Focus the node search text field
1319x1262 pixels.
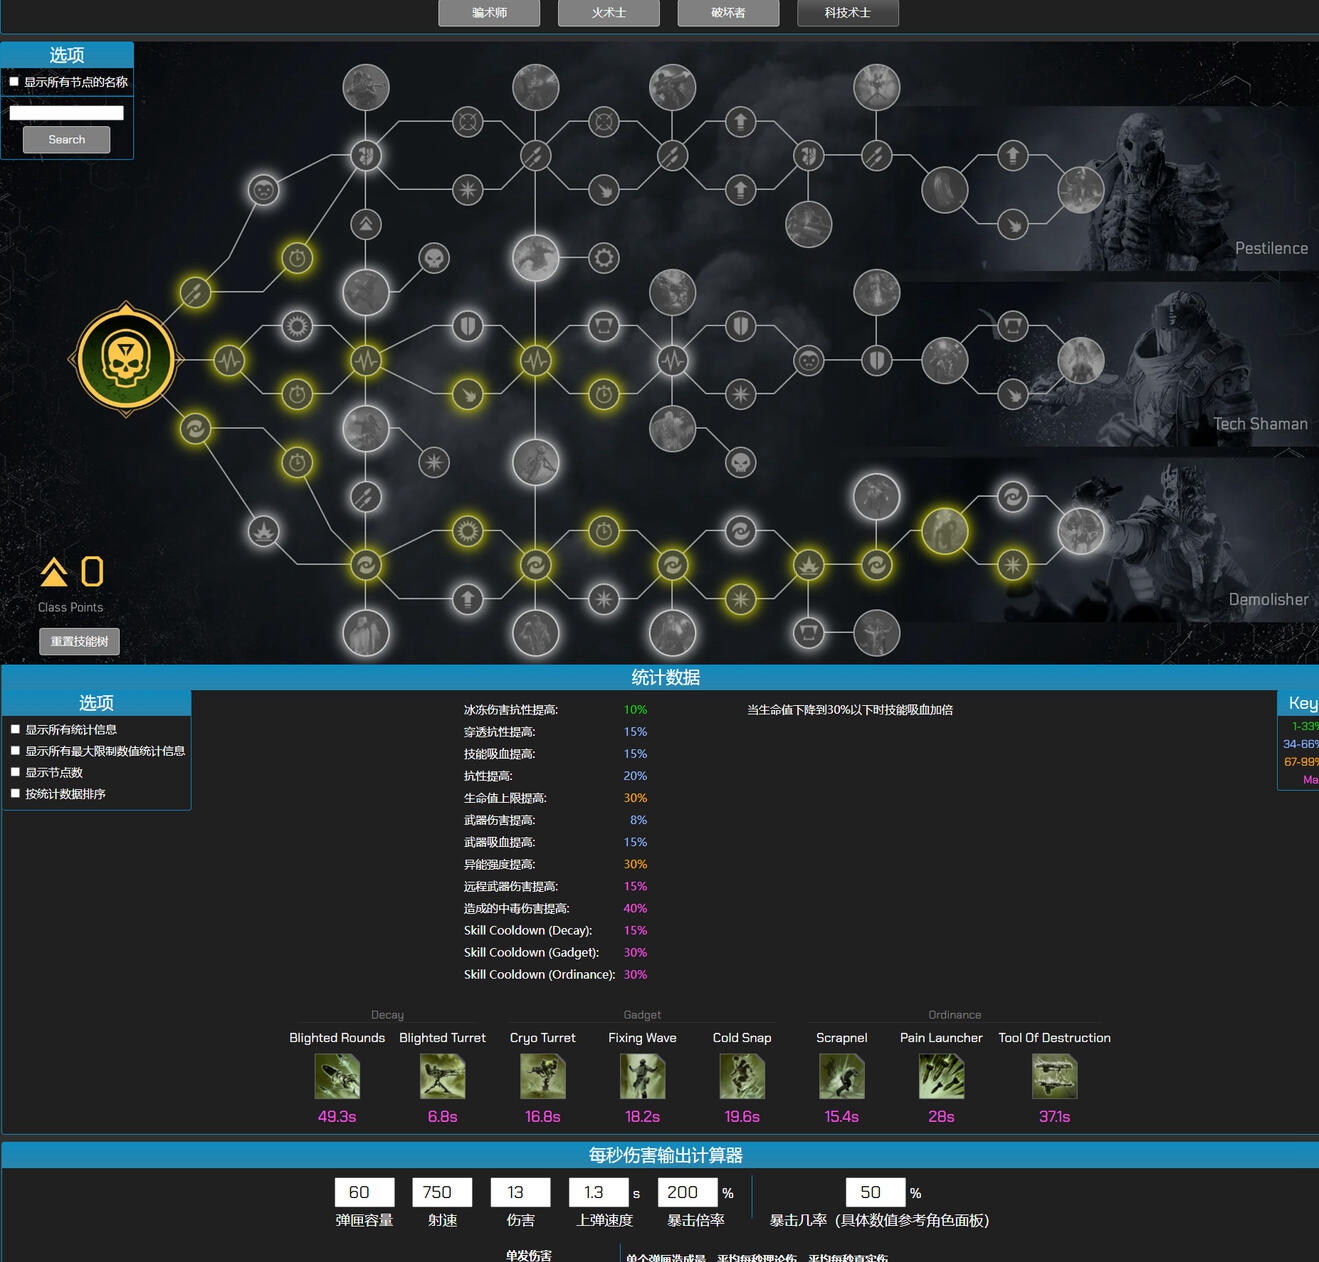(66, 113)
